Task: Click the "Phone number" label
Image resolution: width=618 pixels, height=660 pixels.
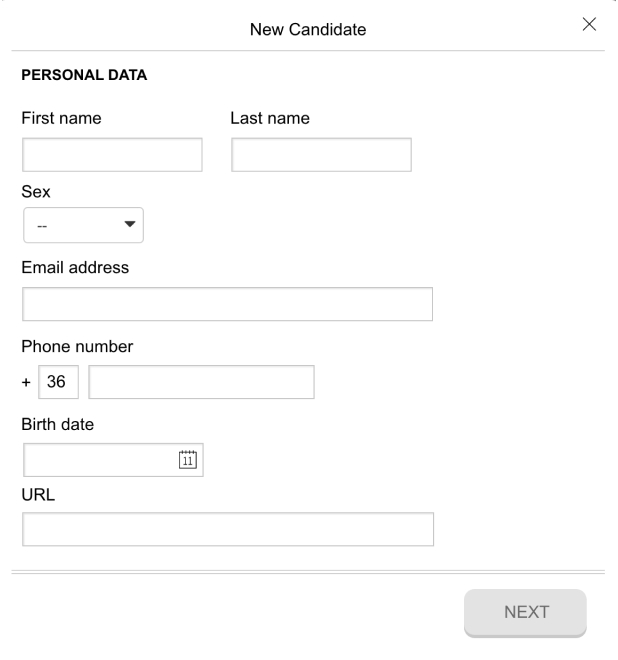Action: 77,347
